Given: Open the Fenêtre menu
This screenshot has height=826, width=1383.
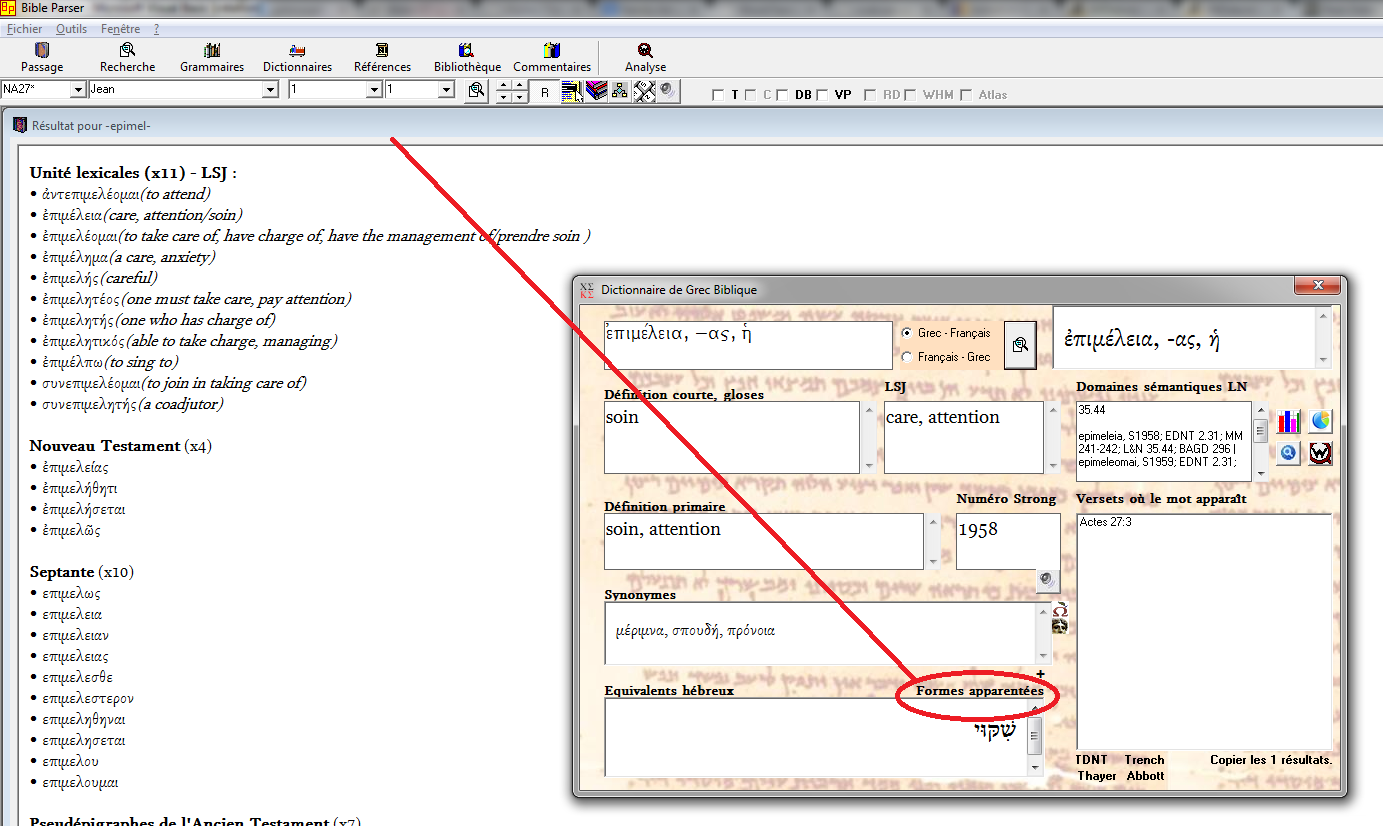Looking at the screenshot, I should [x=120, y=29].
